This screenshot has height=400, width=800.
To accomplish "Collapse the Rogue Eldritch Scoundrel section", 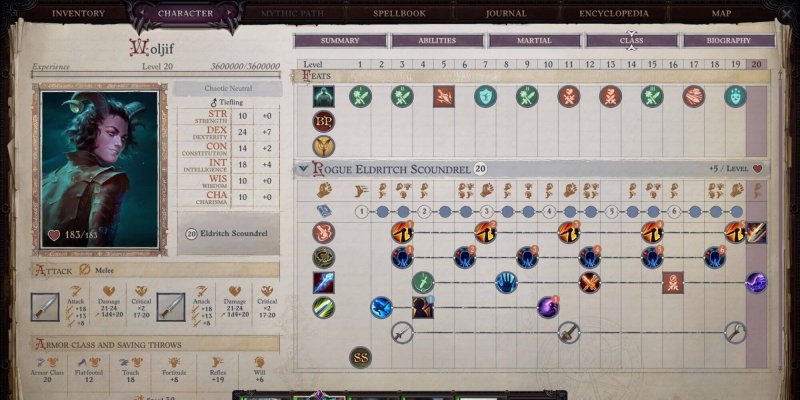I will pyautogui.click(x=304, y=169).
